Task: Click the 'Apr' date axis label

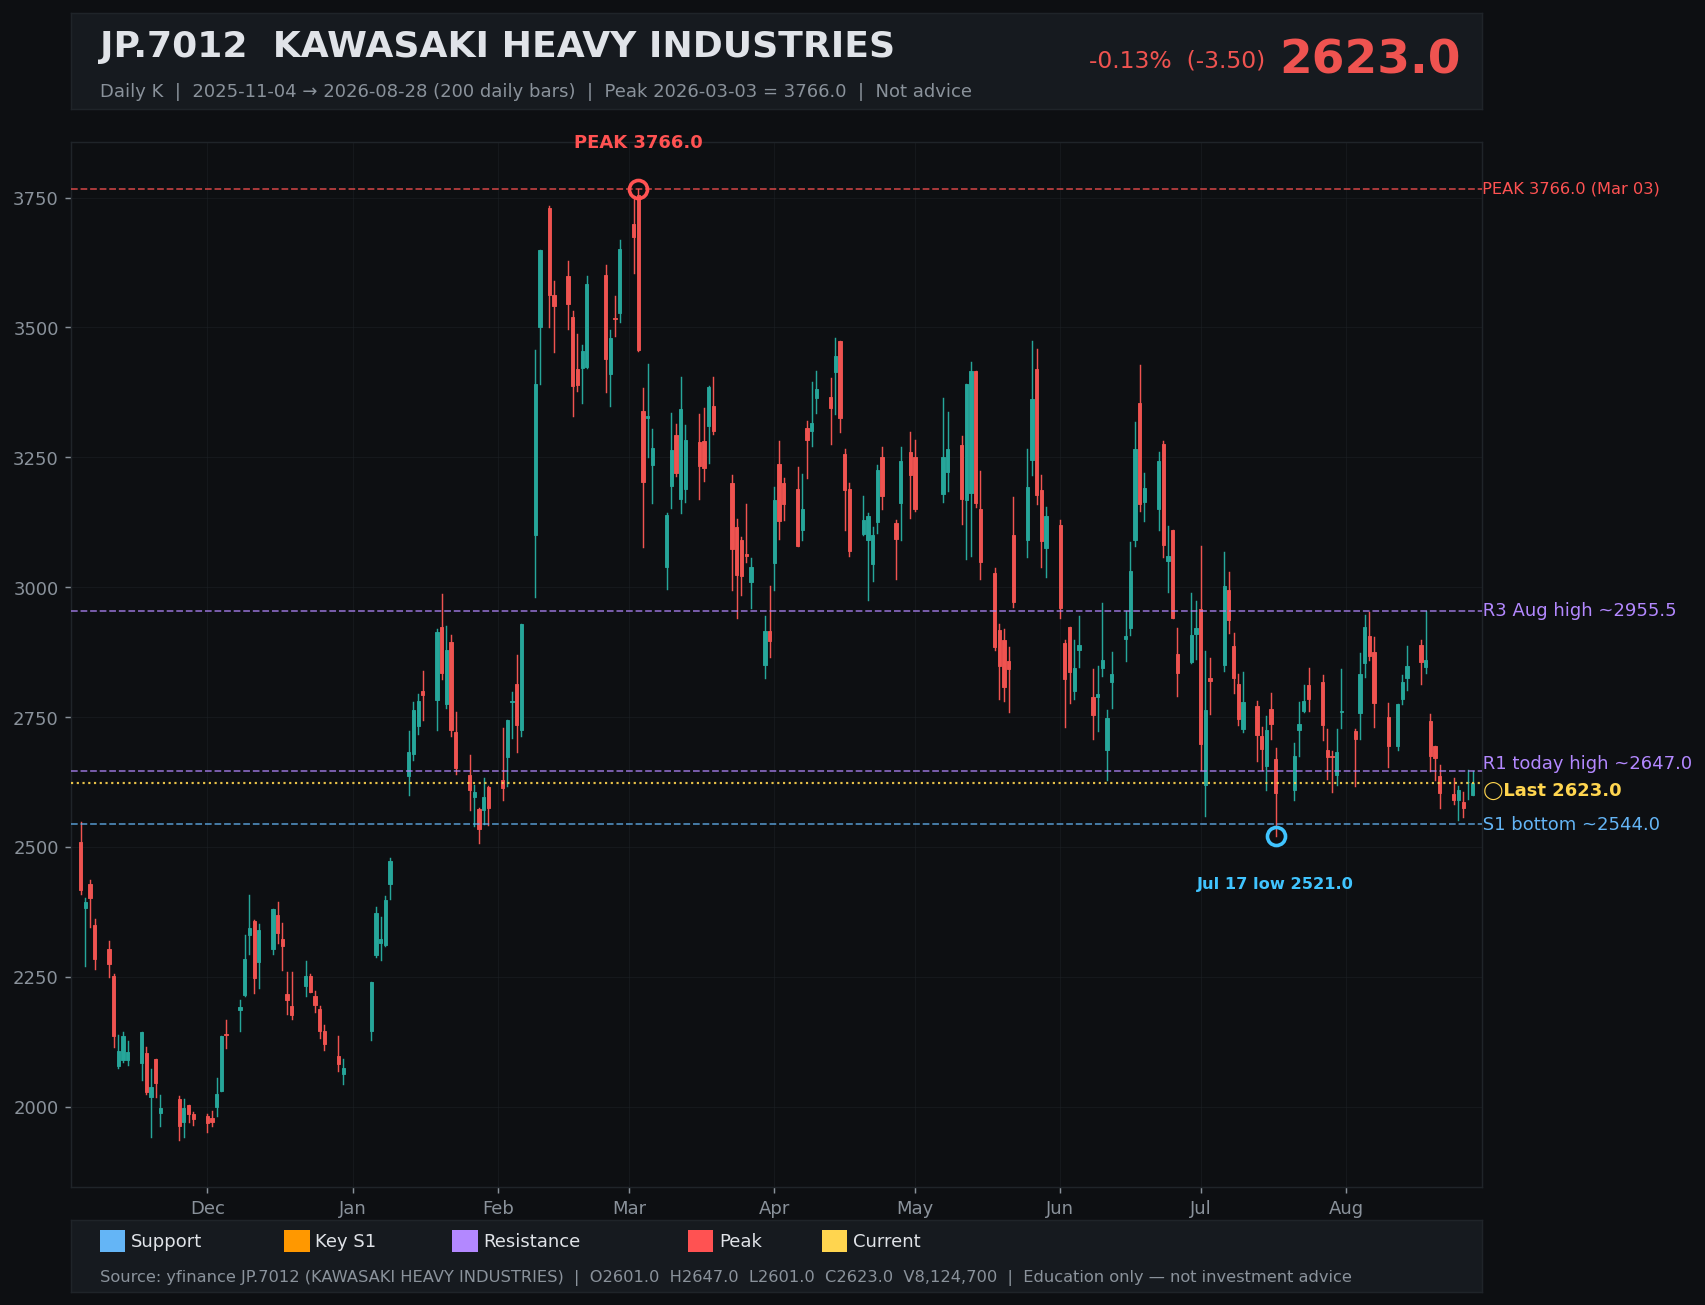Action: [774, 1208]
